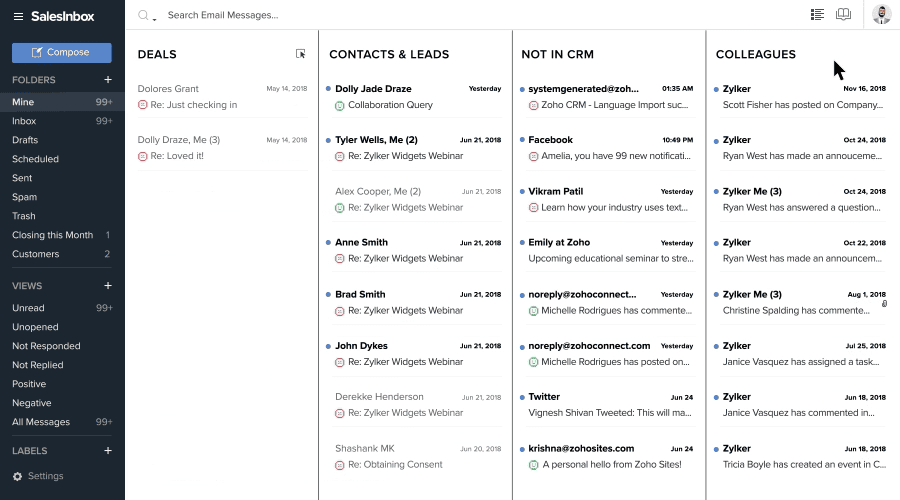This screenshot has height=500, width=900.
Task: Click sentiment icon on Tyler Wells webinar email
Action: (340, 156)
